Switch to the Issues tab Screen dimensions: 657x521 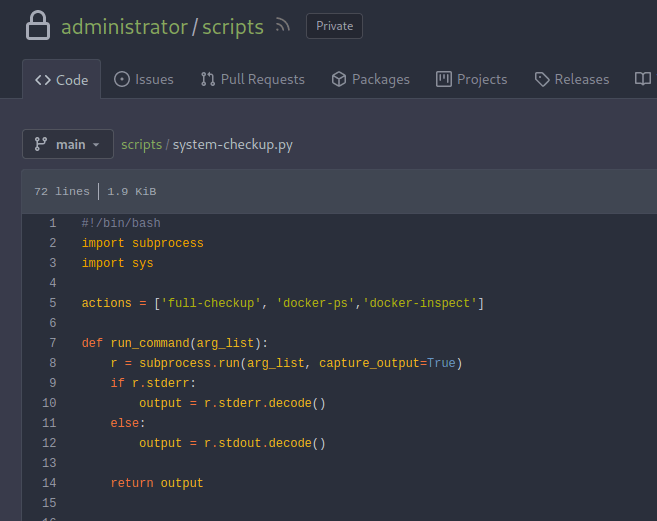[144, 79]
